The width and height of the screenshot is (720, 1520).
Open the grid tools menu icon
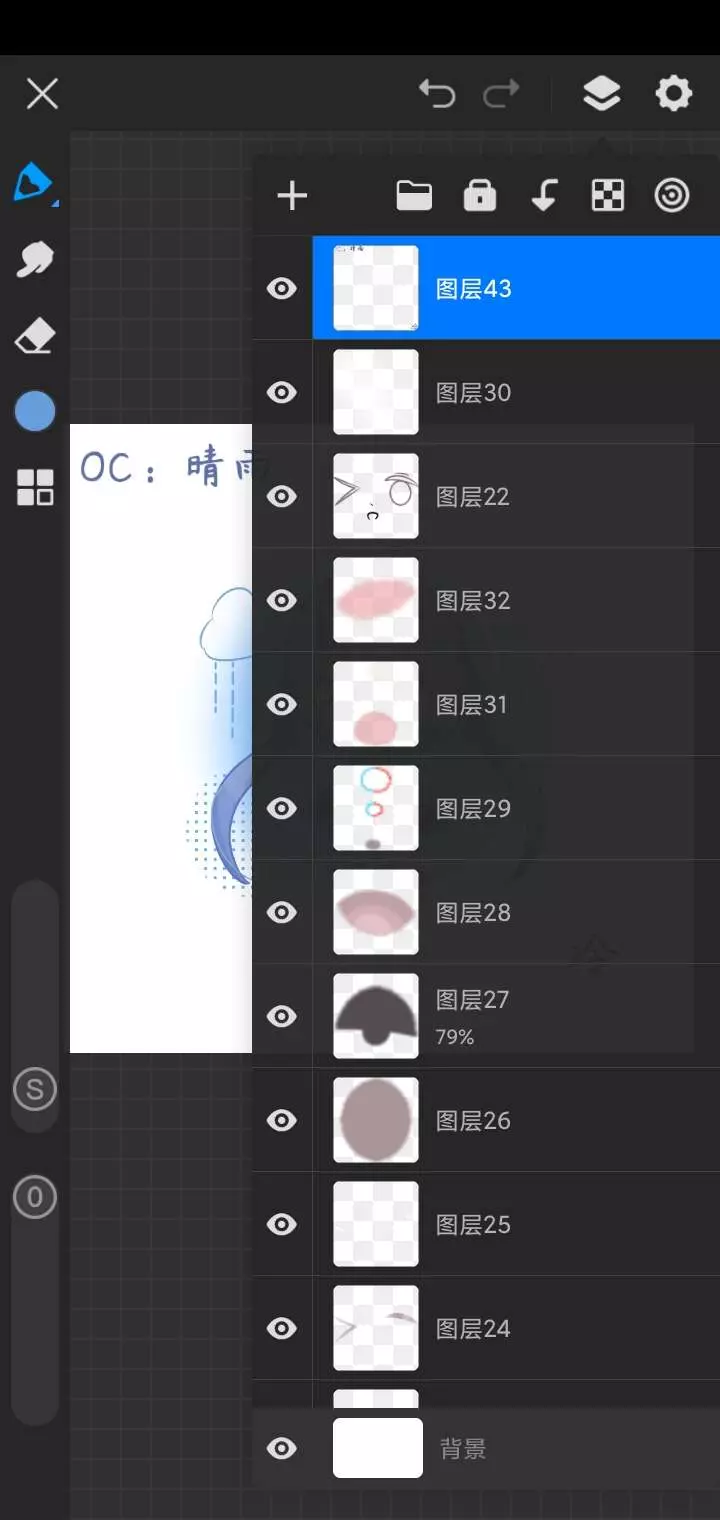[35, 487]
